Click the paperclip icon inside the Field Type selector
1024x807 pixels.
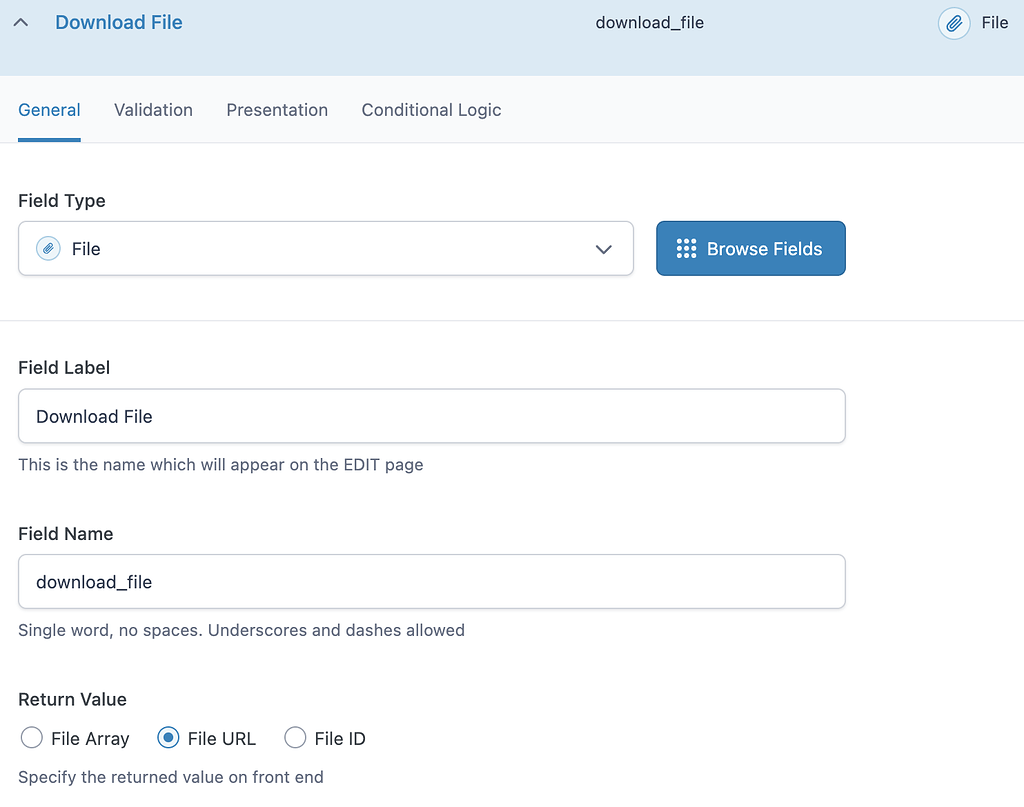point(47,248)
